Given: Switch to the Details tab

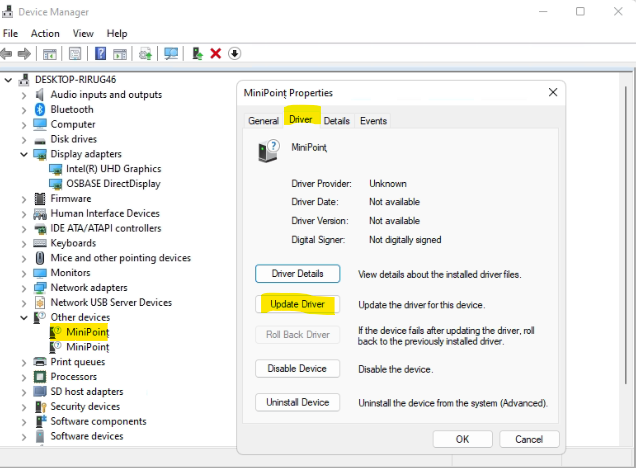Looking at the screenshot, I should pyautogui.click(x=337, y=121).
